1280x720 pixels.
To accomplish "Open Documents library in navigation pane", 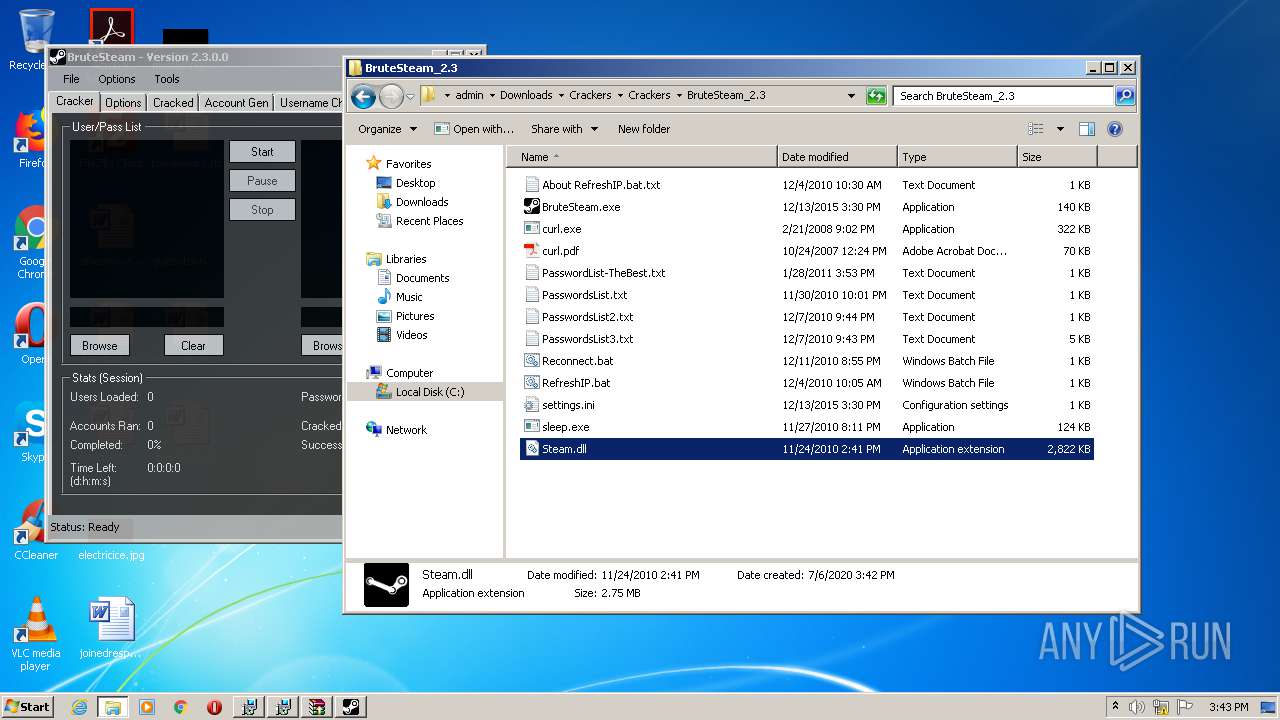I will point(422,278).
